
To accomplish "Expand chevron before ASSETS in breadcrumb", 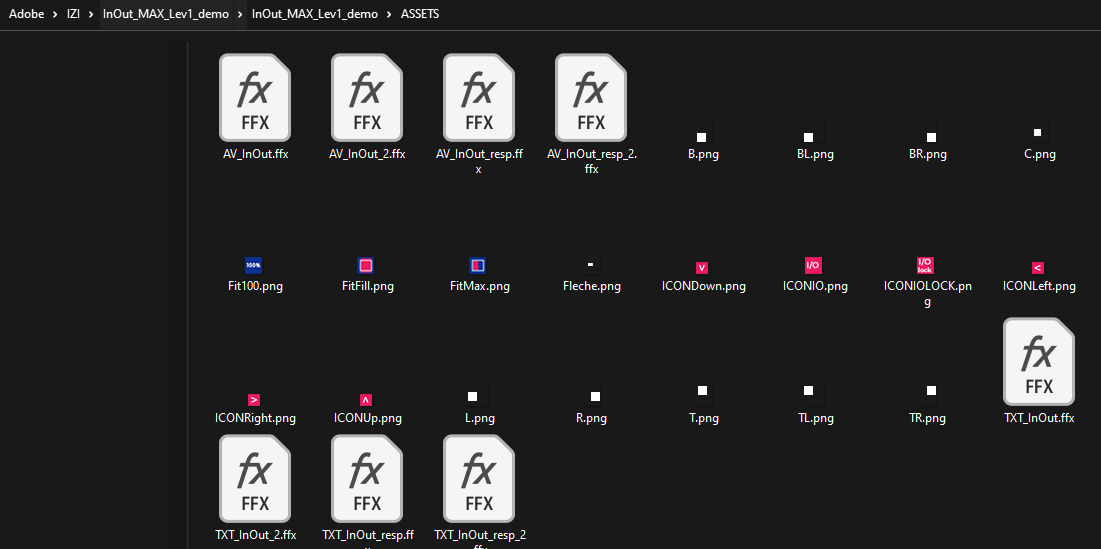I will 389,14.
